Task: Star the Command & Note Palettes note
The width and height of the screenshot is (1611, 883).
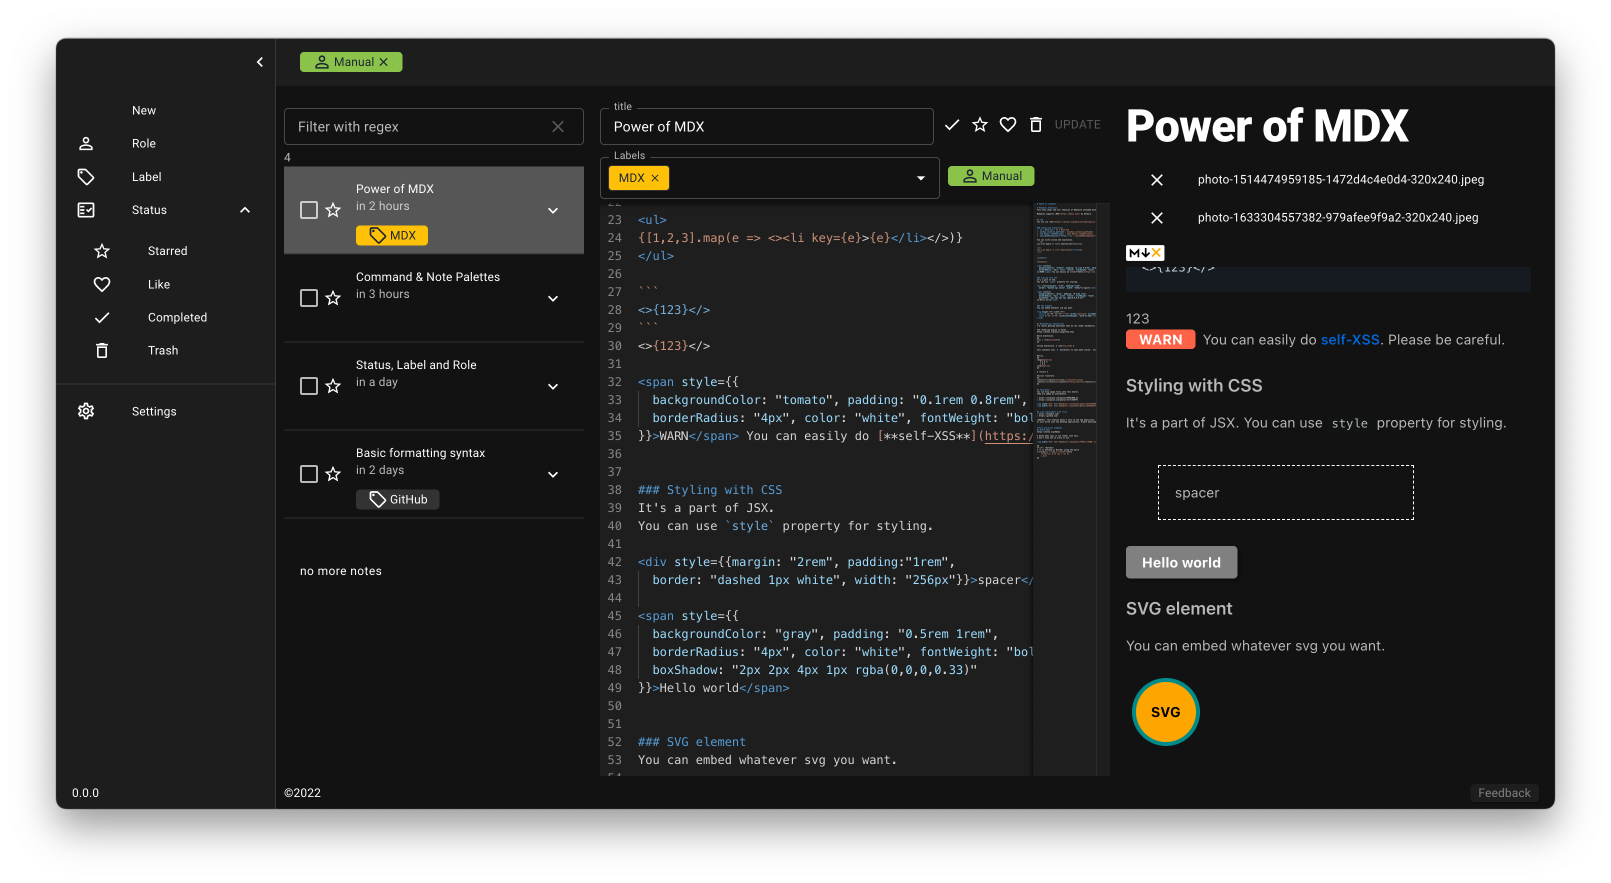Action: [333, 298]
